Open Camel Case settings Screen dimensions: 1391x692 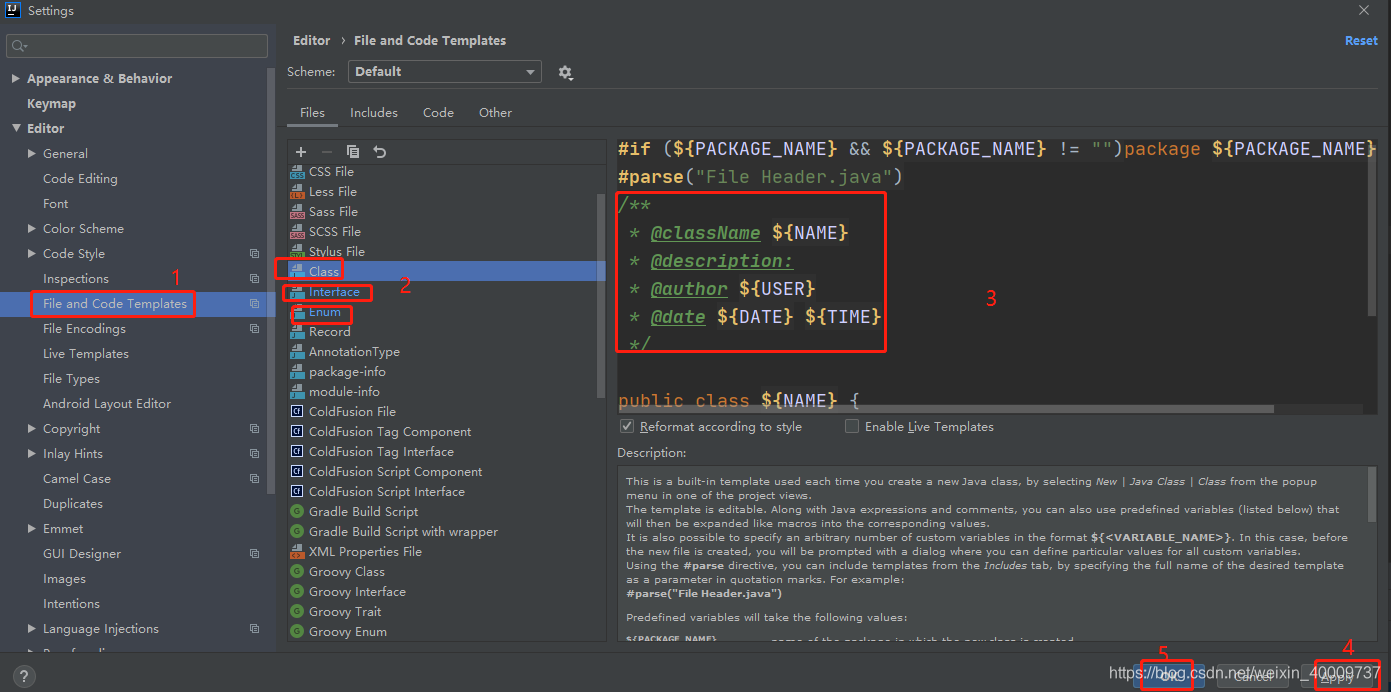tap(77, 479)
